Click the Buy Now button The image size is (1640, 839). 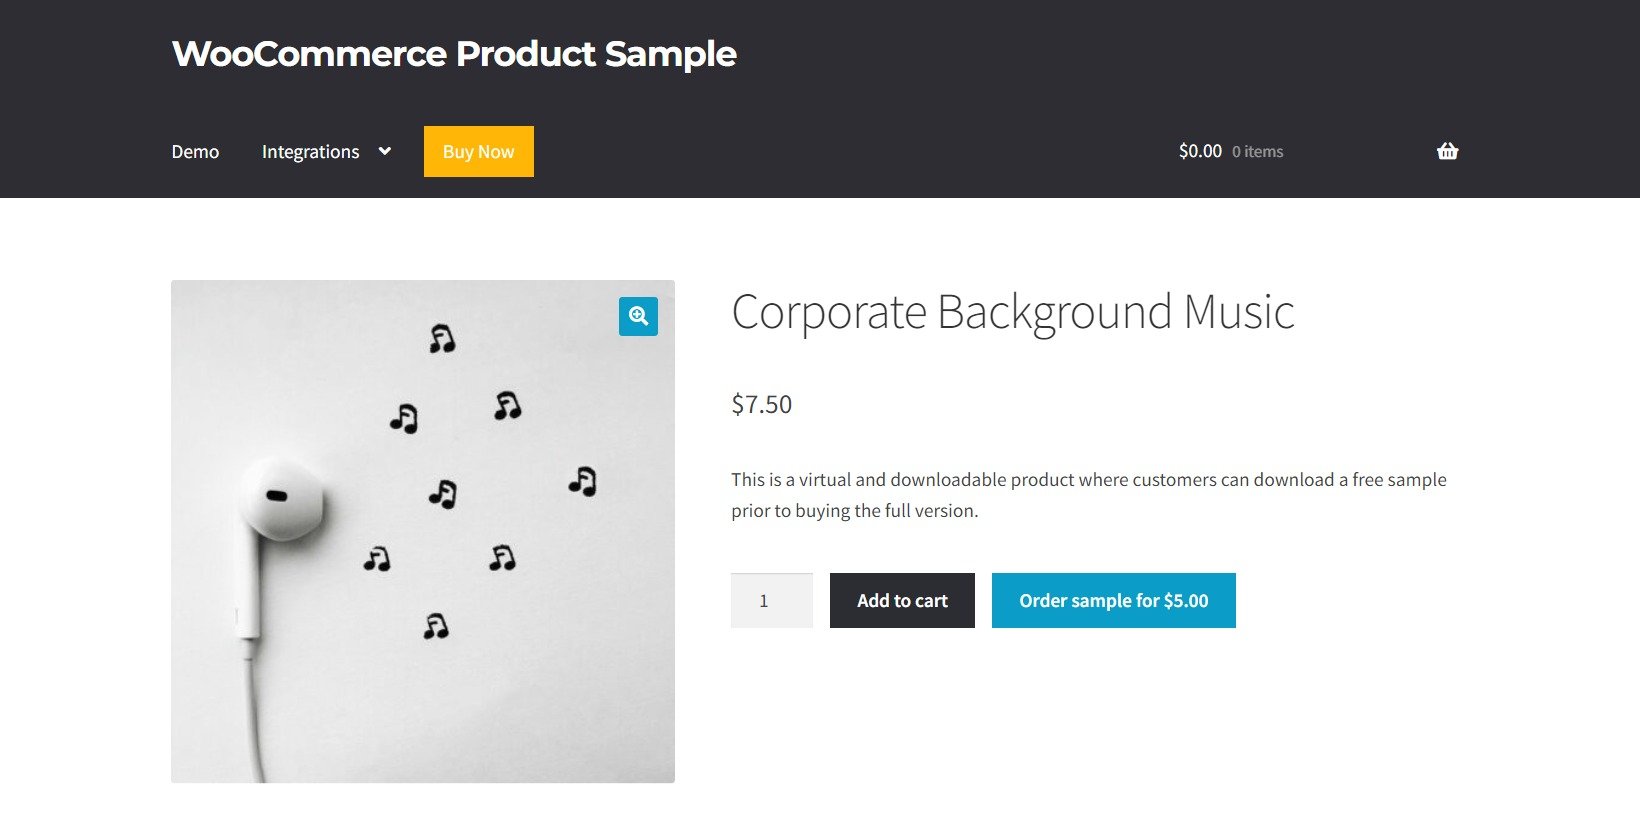478,151
